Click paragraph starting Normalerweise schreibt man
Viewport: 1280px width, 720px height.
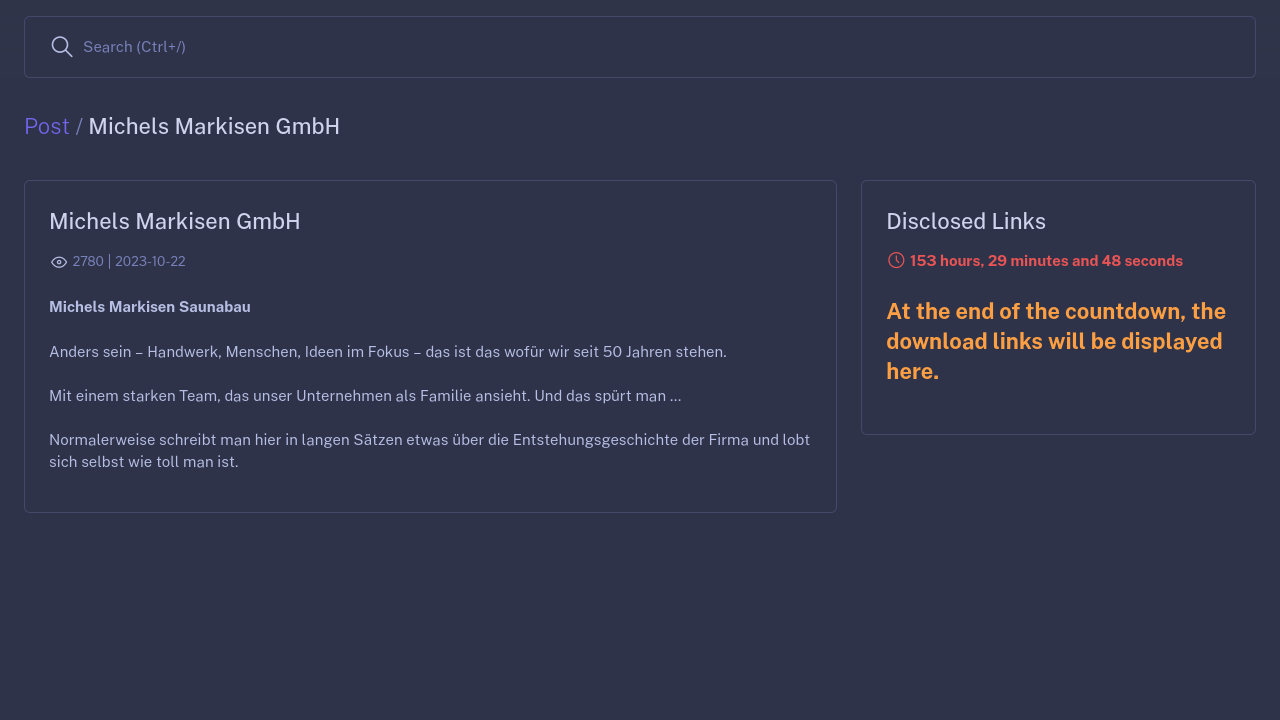click(430, 451)
